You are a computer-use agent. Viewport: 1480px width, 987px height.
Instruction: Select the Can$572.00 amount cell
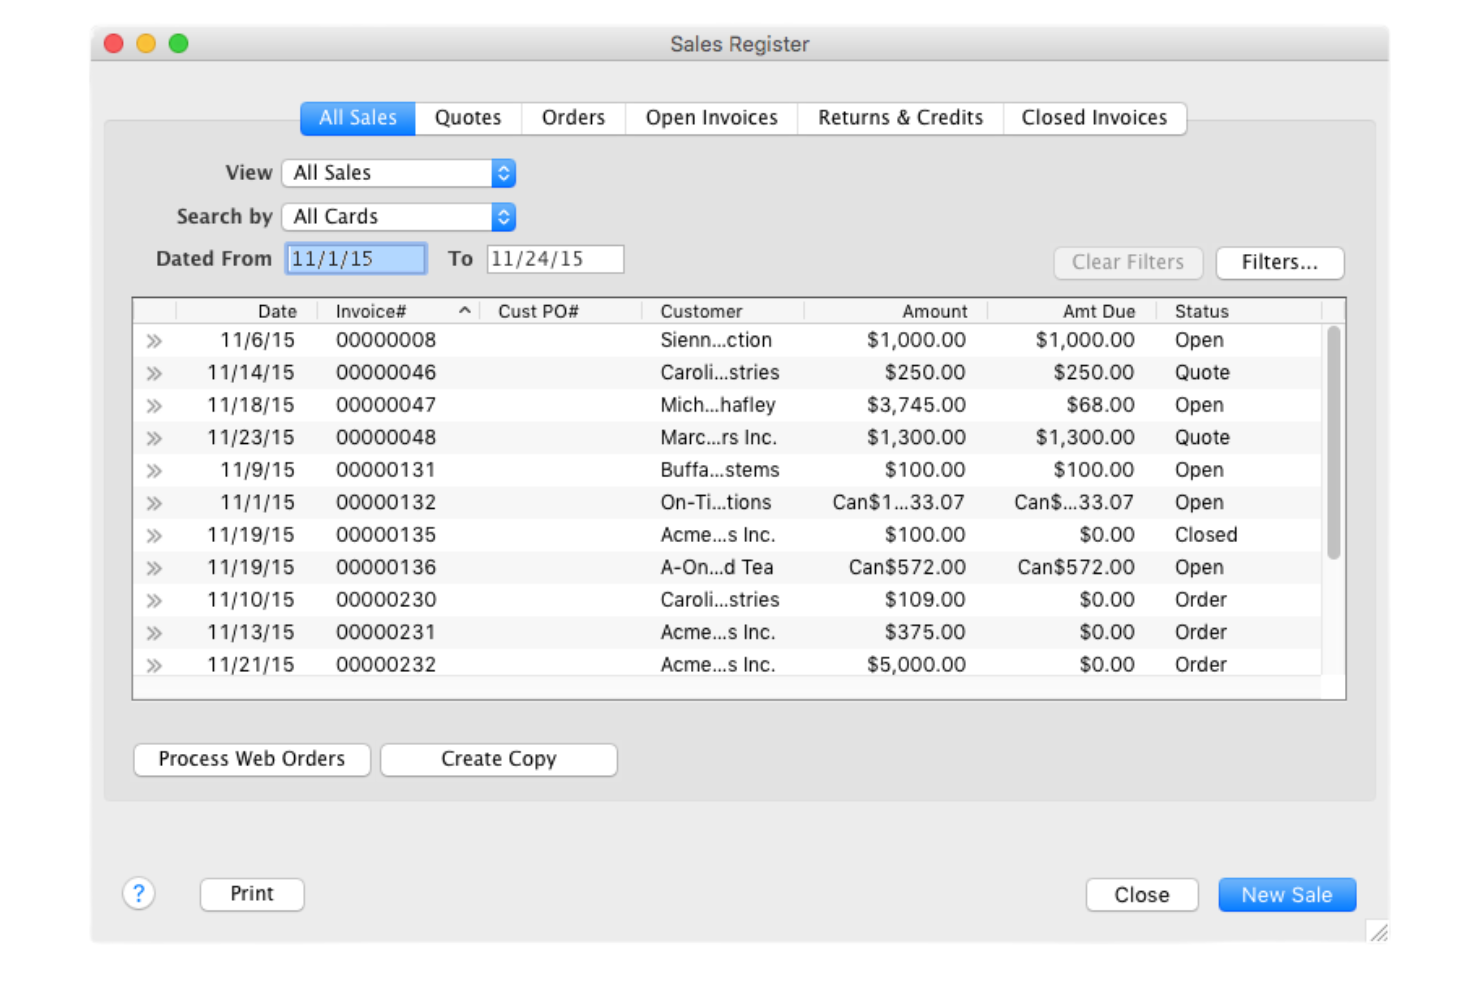(907, 567)
